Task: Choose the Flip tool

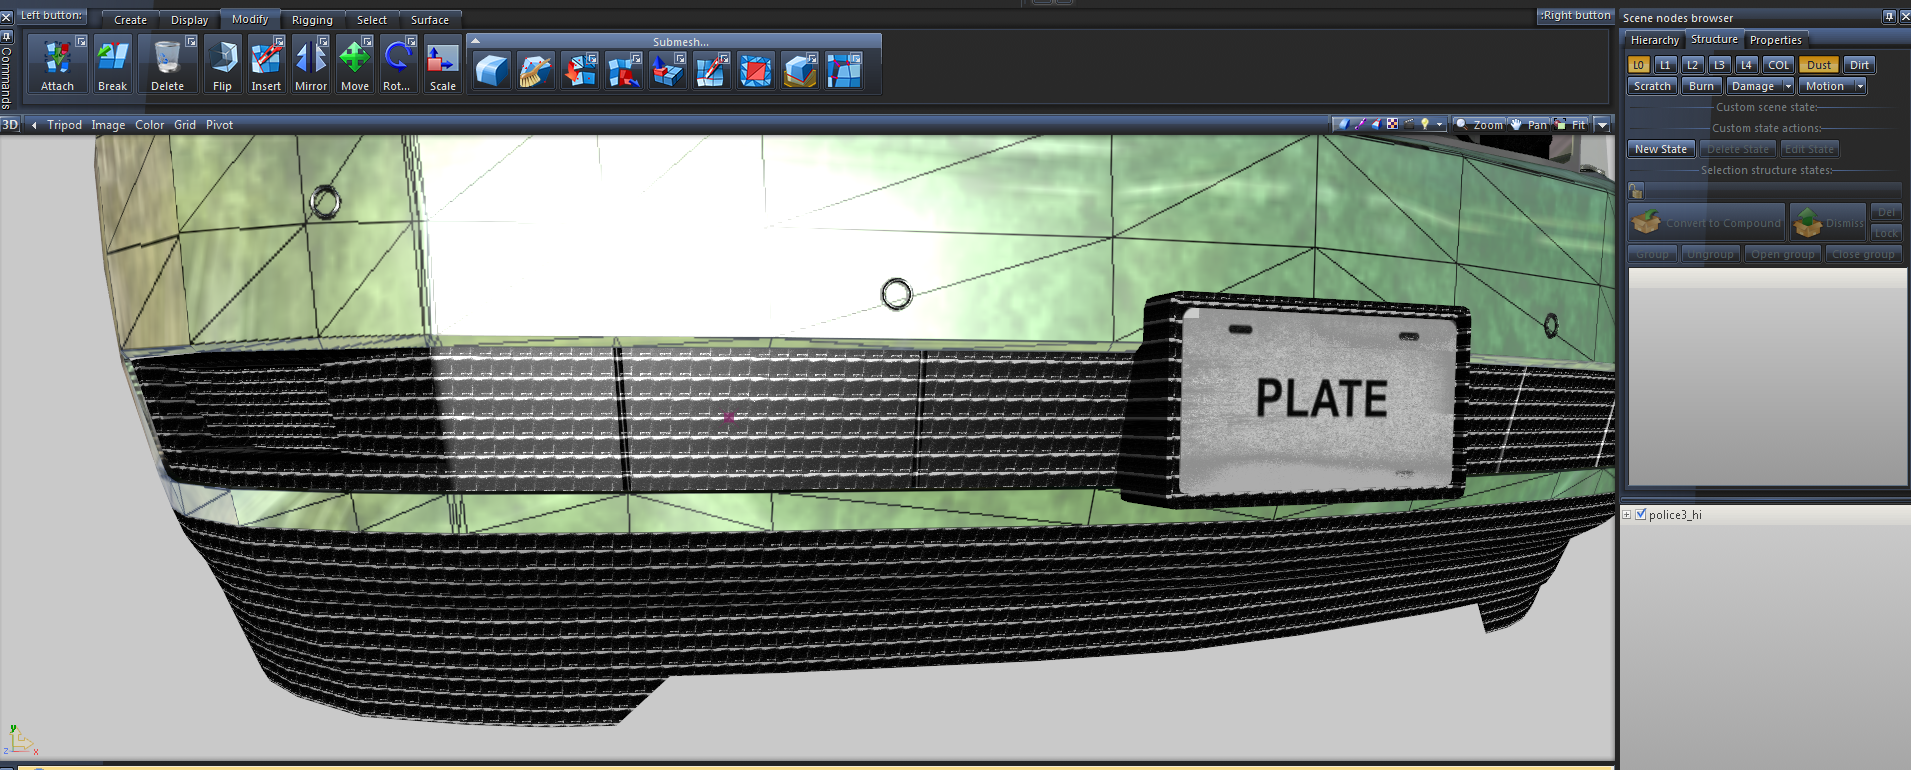Action: pyautogui.click(x=222, y=65)
